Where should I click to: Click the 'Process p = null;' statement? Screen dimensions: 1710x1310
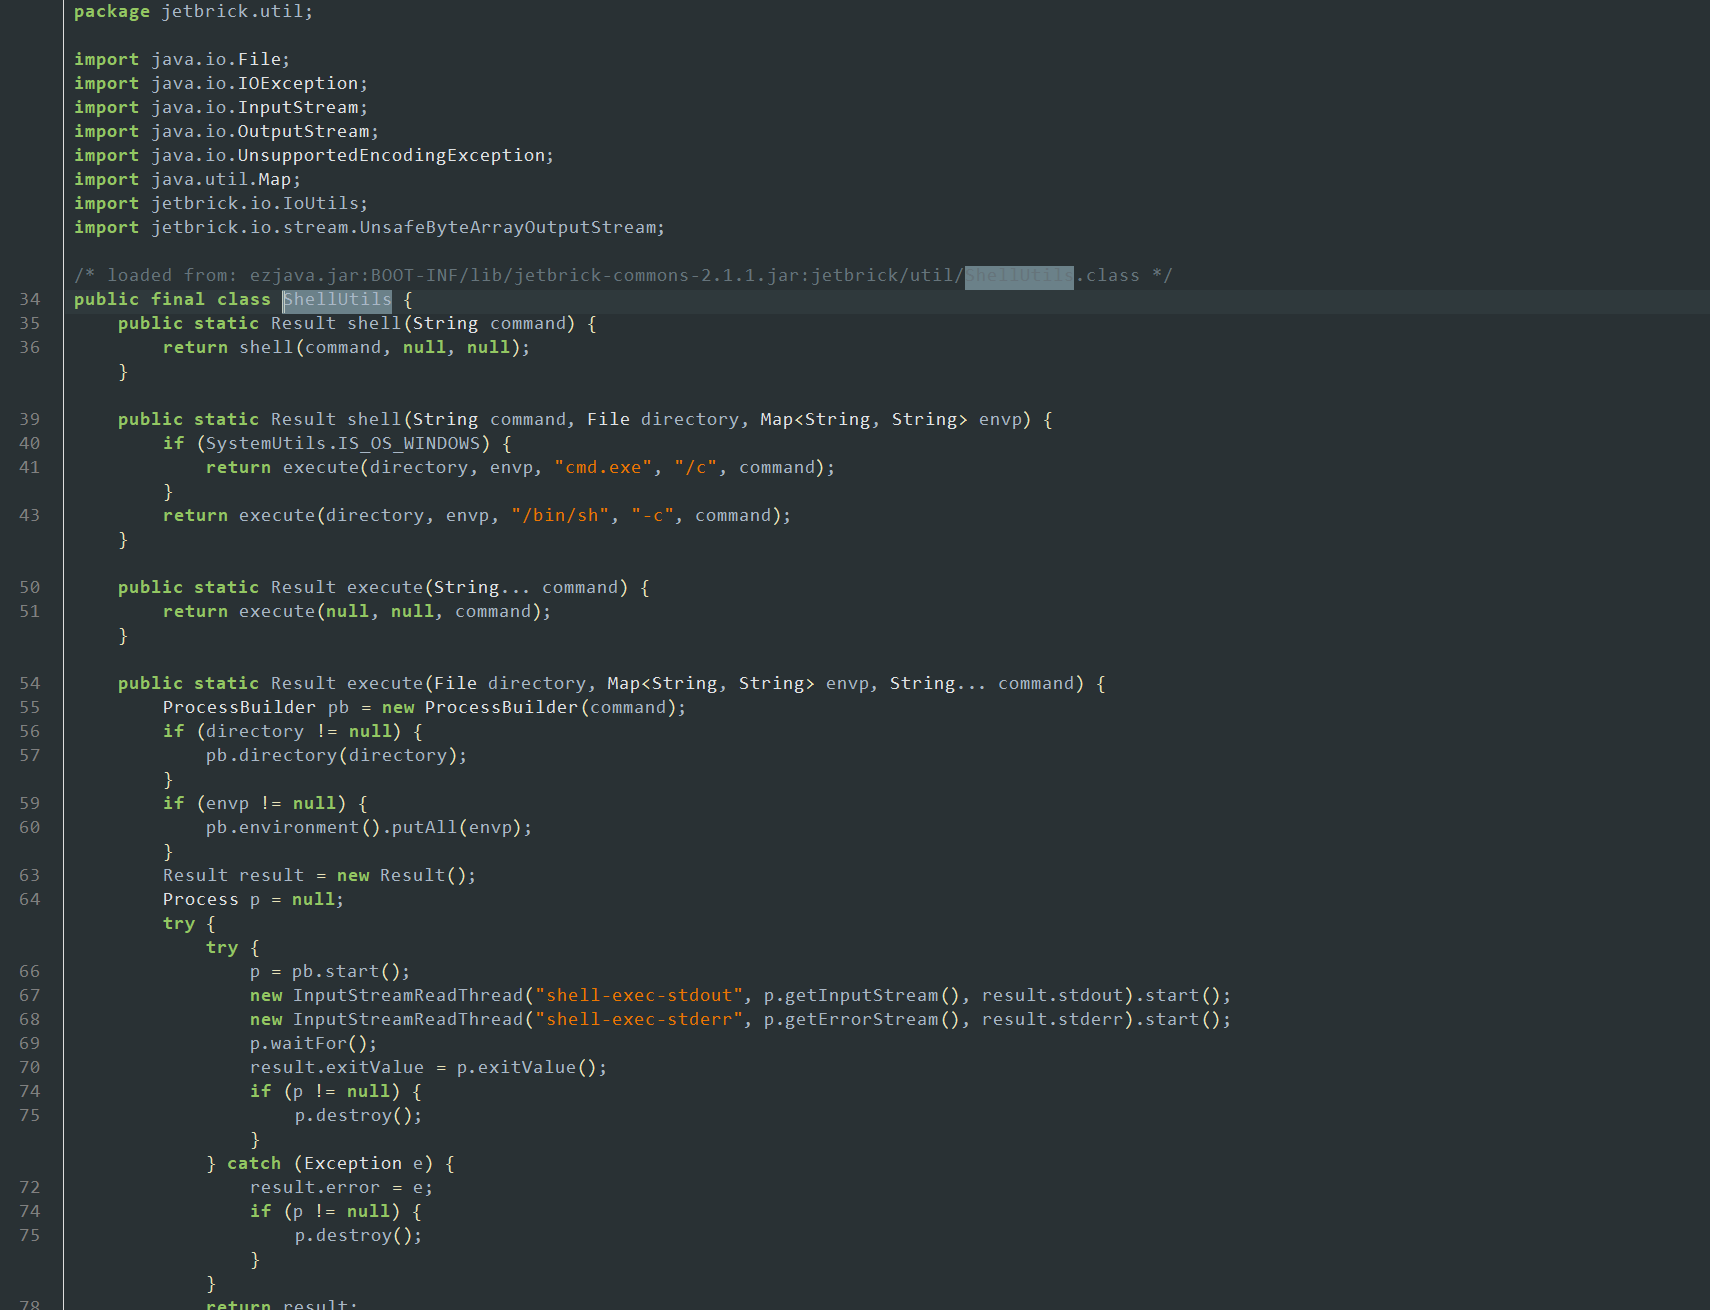point(253,899)
